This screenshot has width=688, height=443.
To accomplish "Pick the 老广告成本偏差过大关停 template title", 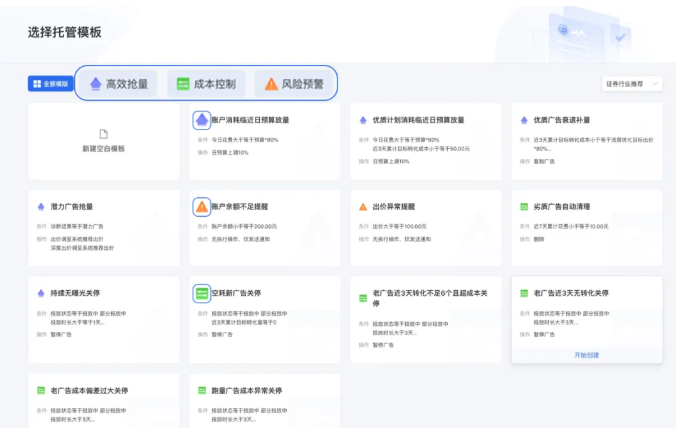I will 89,390.
